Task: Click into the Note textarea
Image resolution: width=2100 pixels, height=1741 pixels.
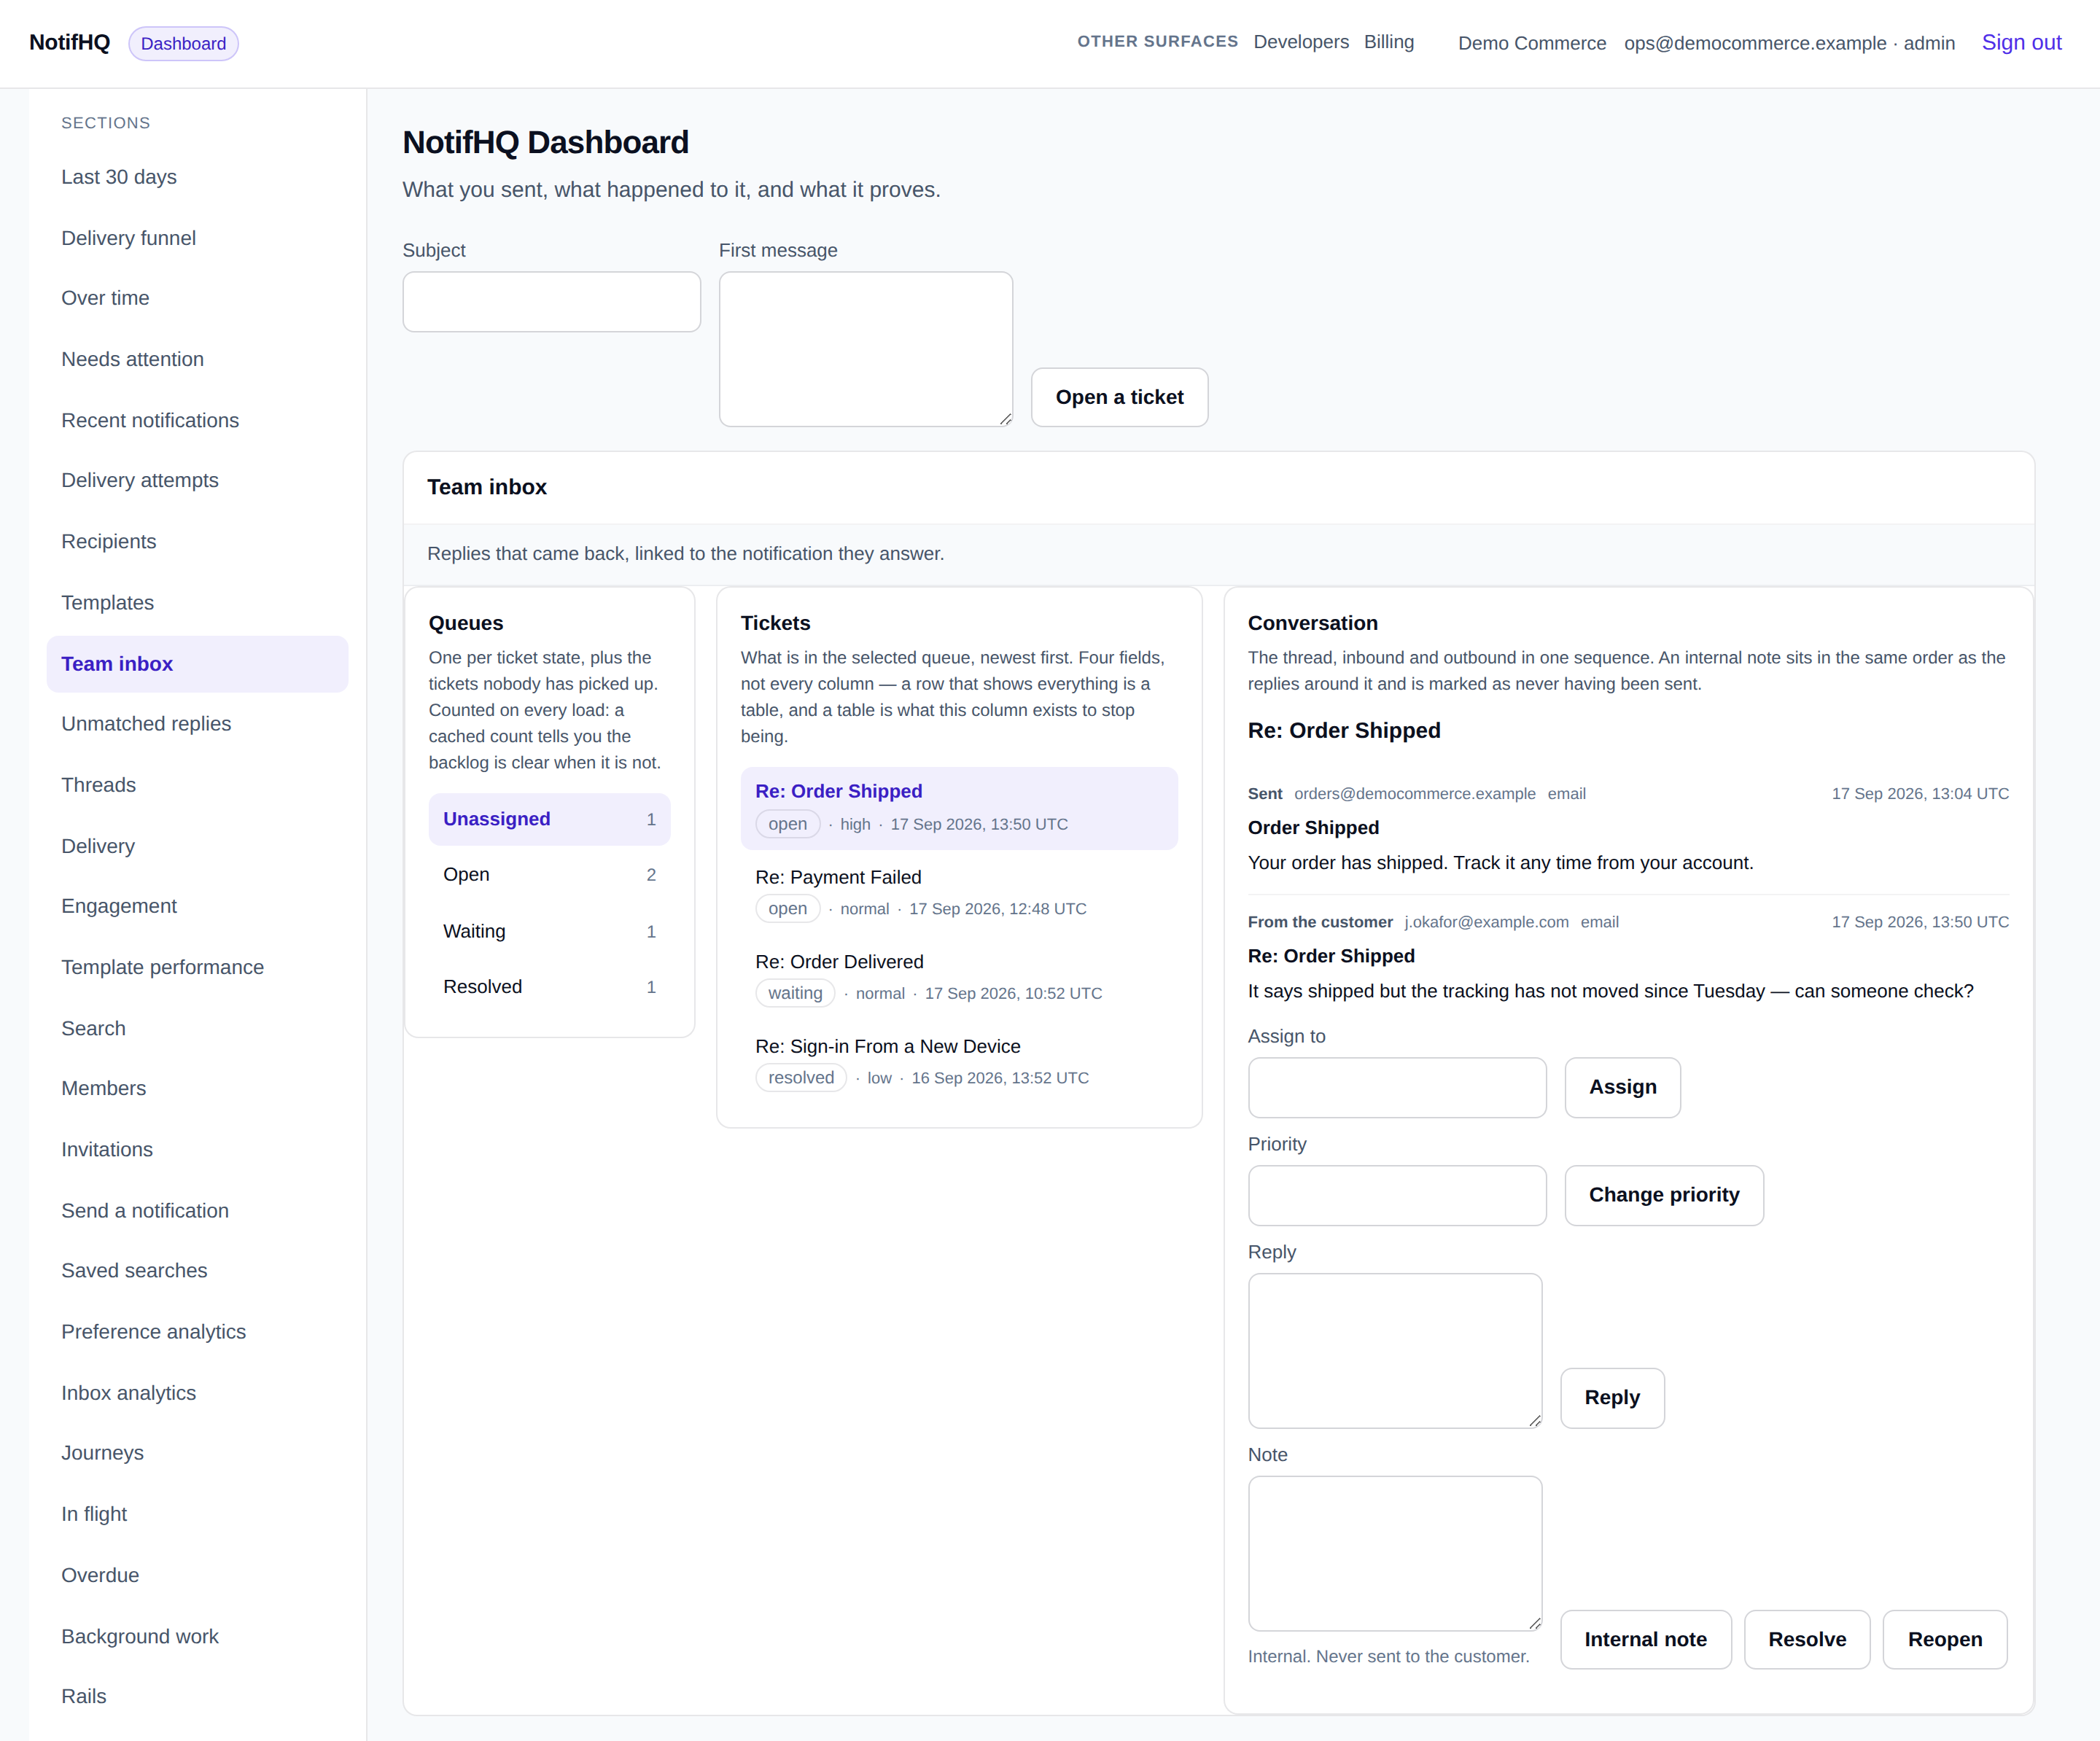Action: 1394,1554
